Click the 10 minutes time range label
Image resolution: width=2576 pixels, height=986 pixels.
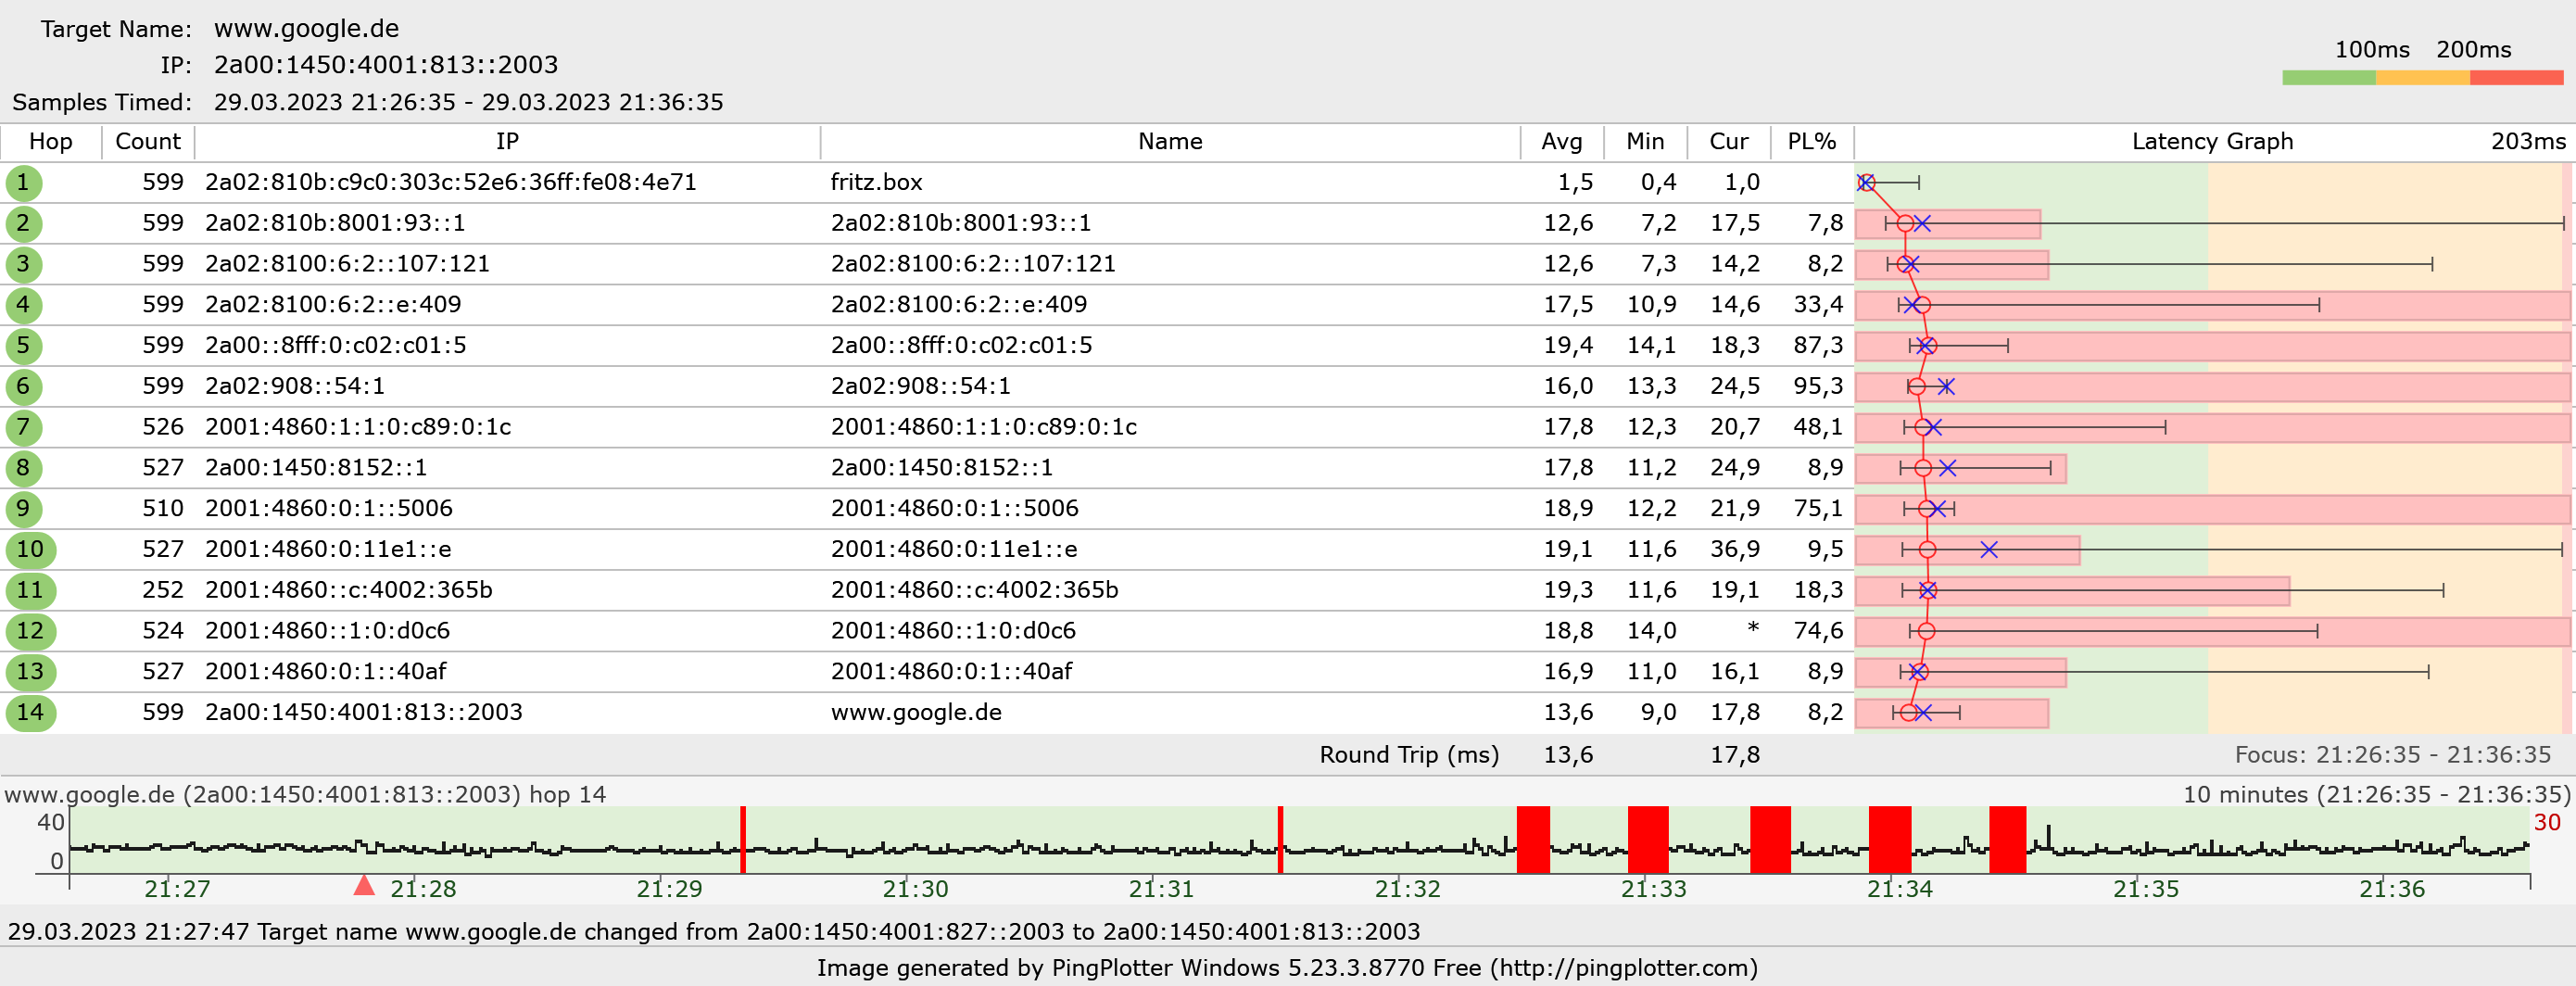(2376, 796)
